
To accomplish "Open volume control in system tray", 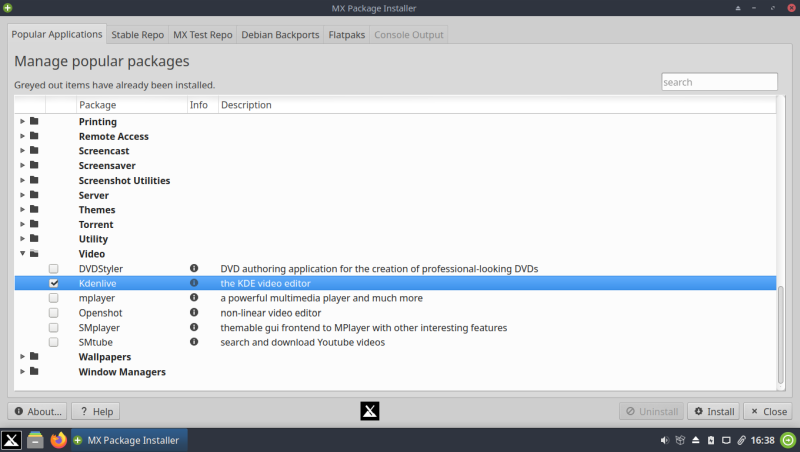I will coord(664,440).
